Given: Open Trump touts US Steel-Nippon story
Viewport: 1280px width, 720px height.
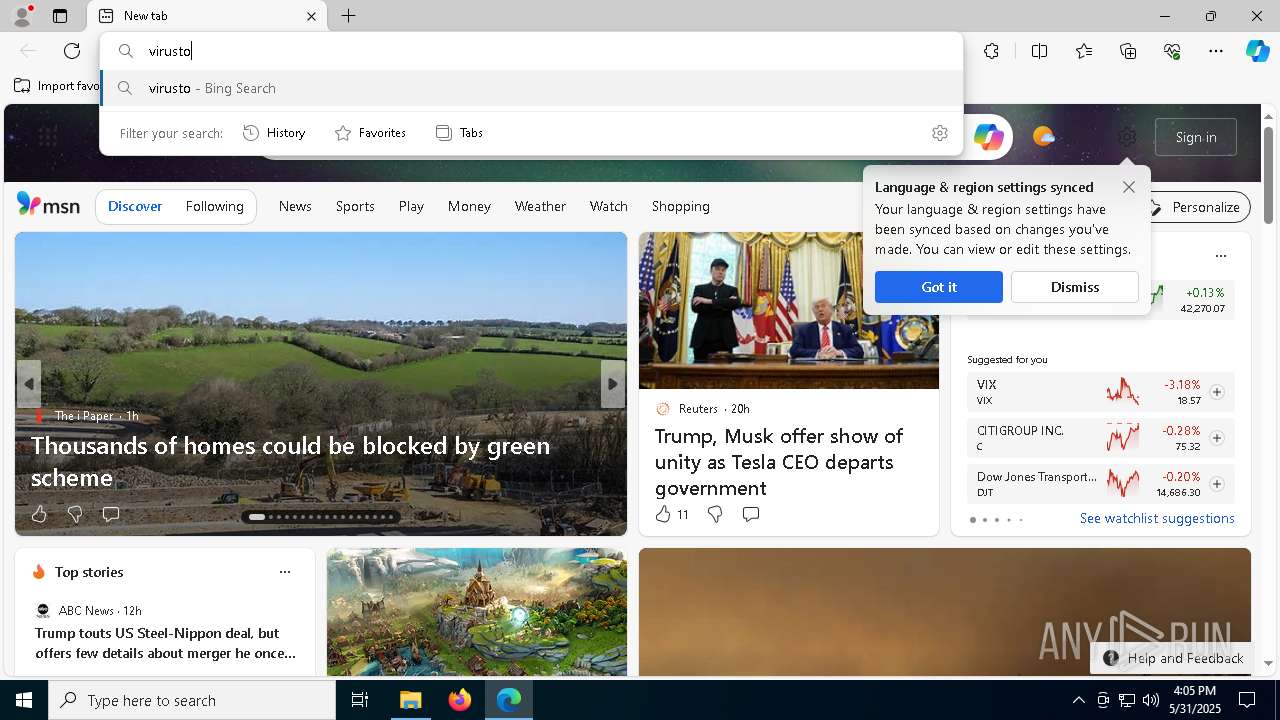Looking at the screenshot, I should tap(166, 643).
